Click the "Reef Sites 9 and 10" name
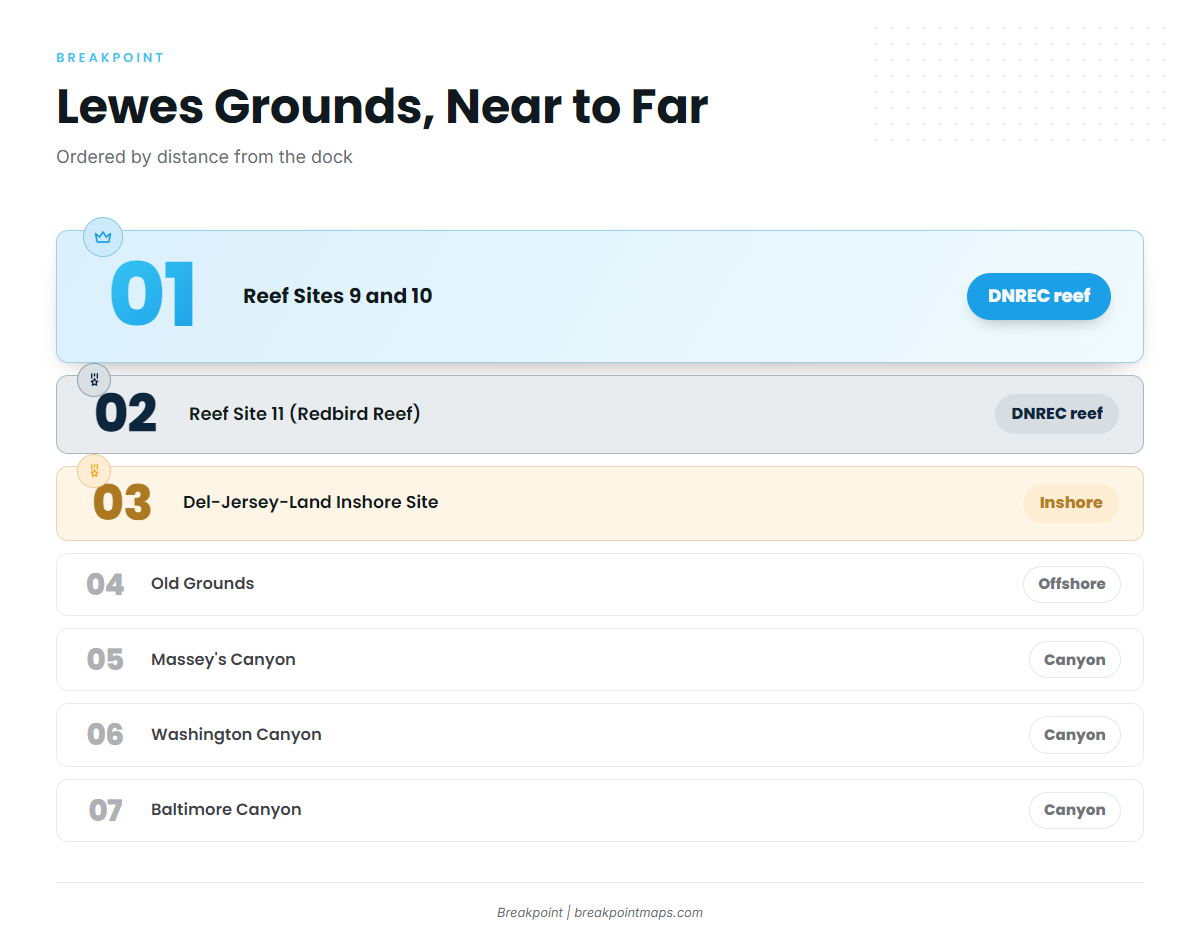 338,296
